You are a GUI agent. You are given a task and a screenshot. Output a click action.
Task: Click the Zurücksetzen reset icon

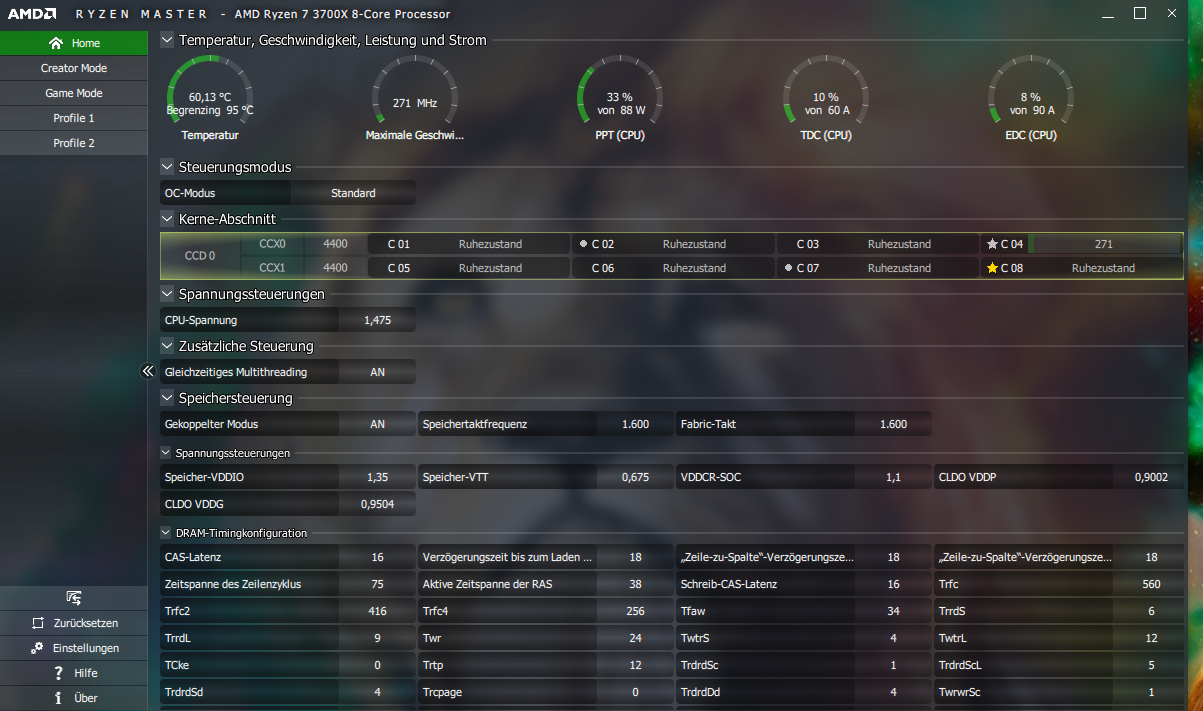(37, 623)
